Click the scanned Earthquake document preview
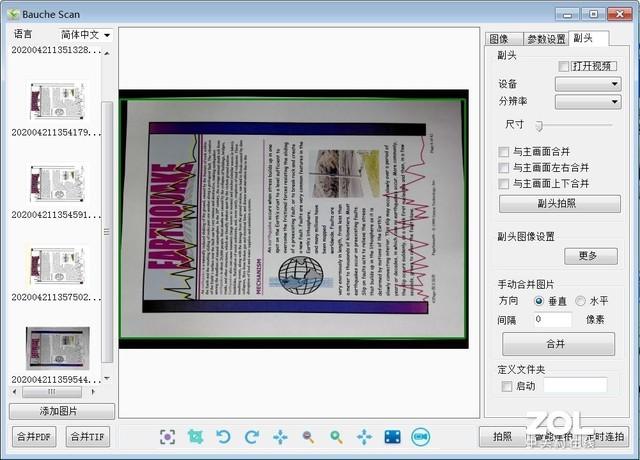Image resolution: width=640 pixels, height=460 pixels. [293, 219]
